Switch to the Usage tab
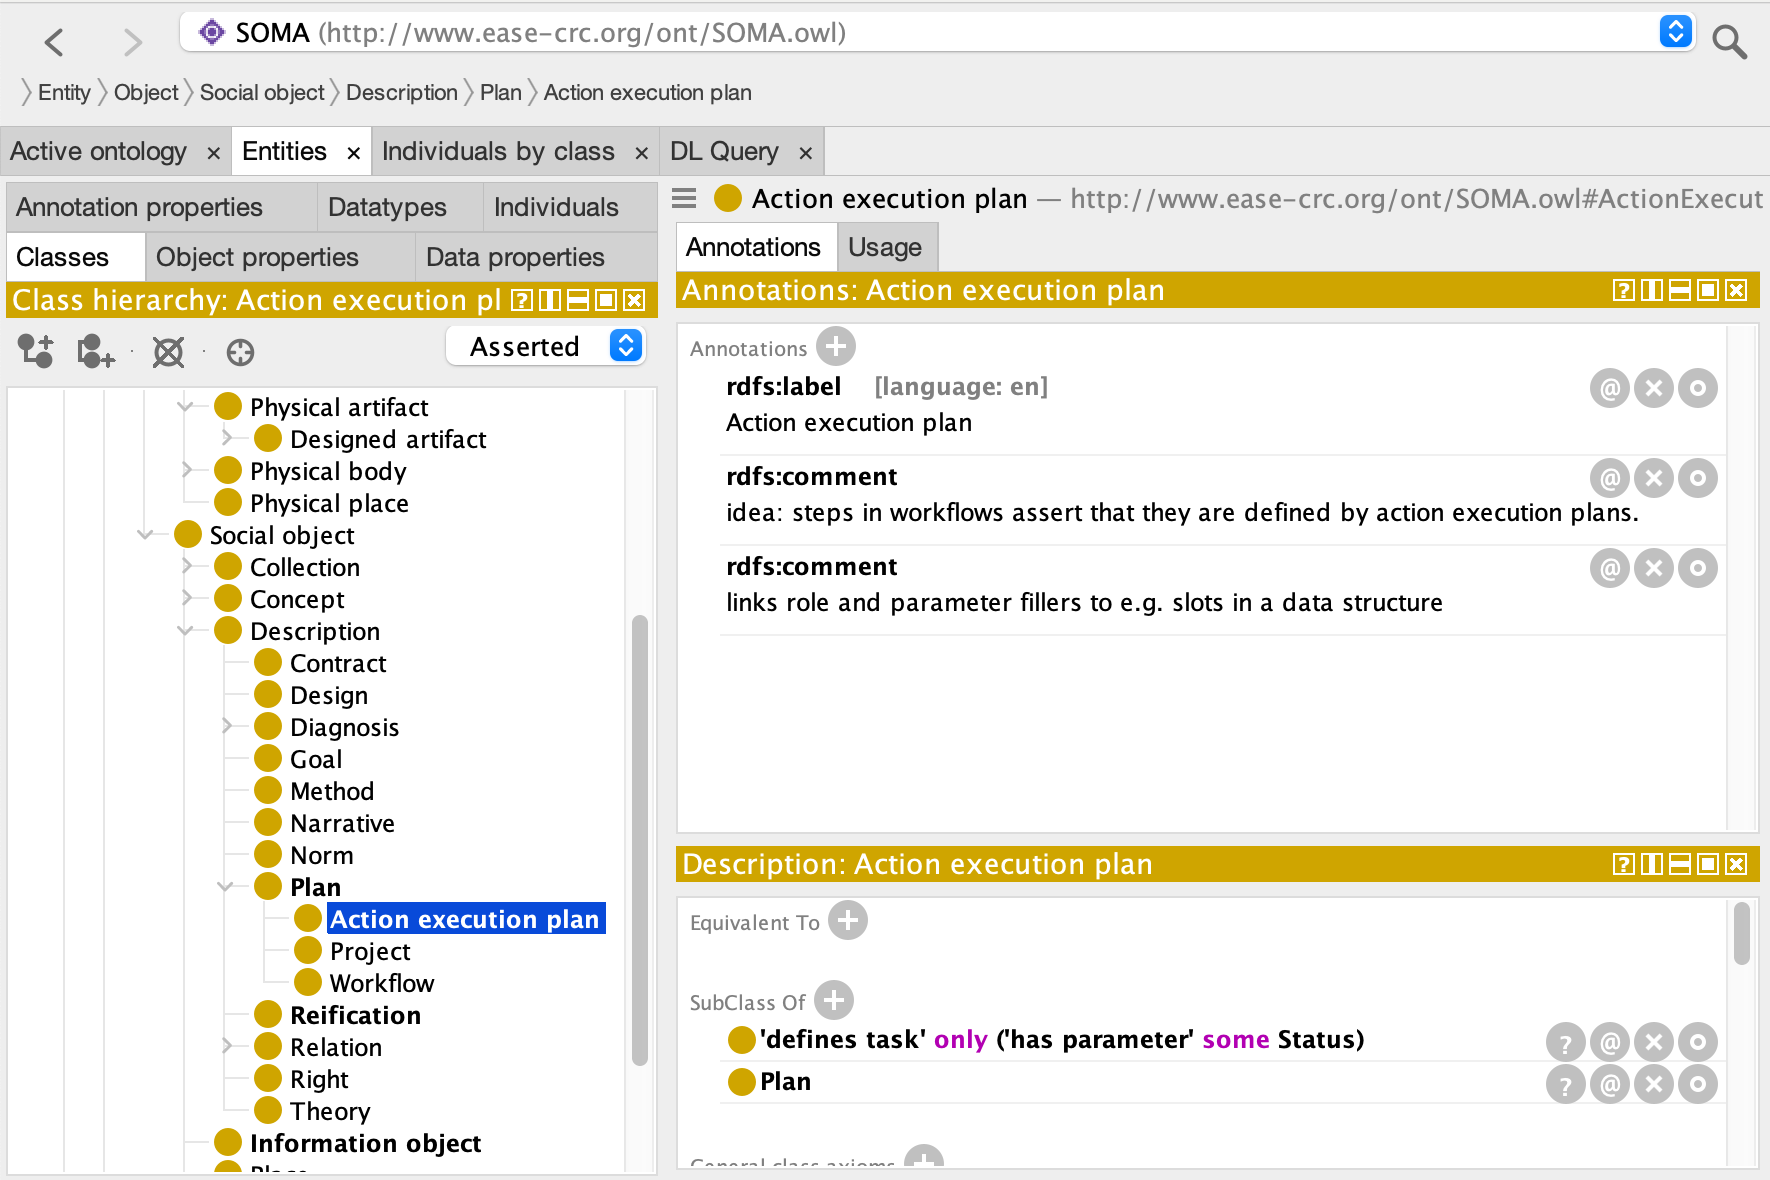The height and width of the screenshot is (1180, 1770). [x=885, y=247]
